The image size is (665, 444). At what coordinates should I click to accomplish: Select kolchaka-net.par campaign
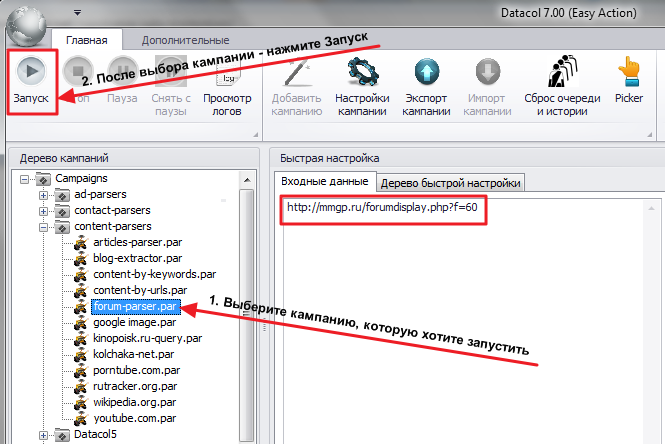134,355
